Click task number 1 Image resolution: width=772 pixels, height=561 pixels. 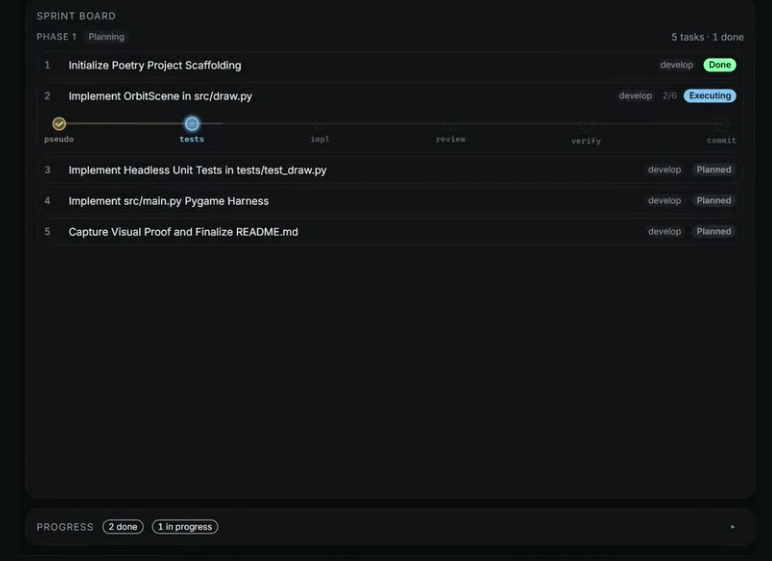point(47,65)
